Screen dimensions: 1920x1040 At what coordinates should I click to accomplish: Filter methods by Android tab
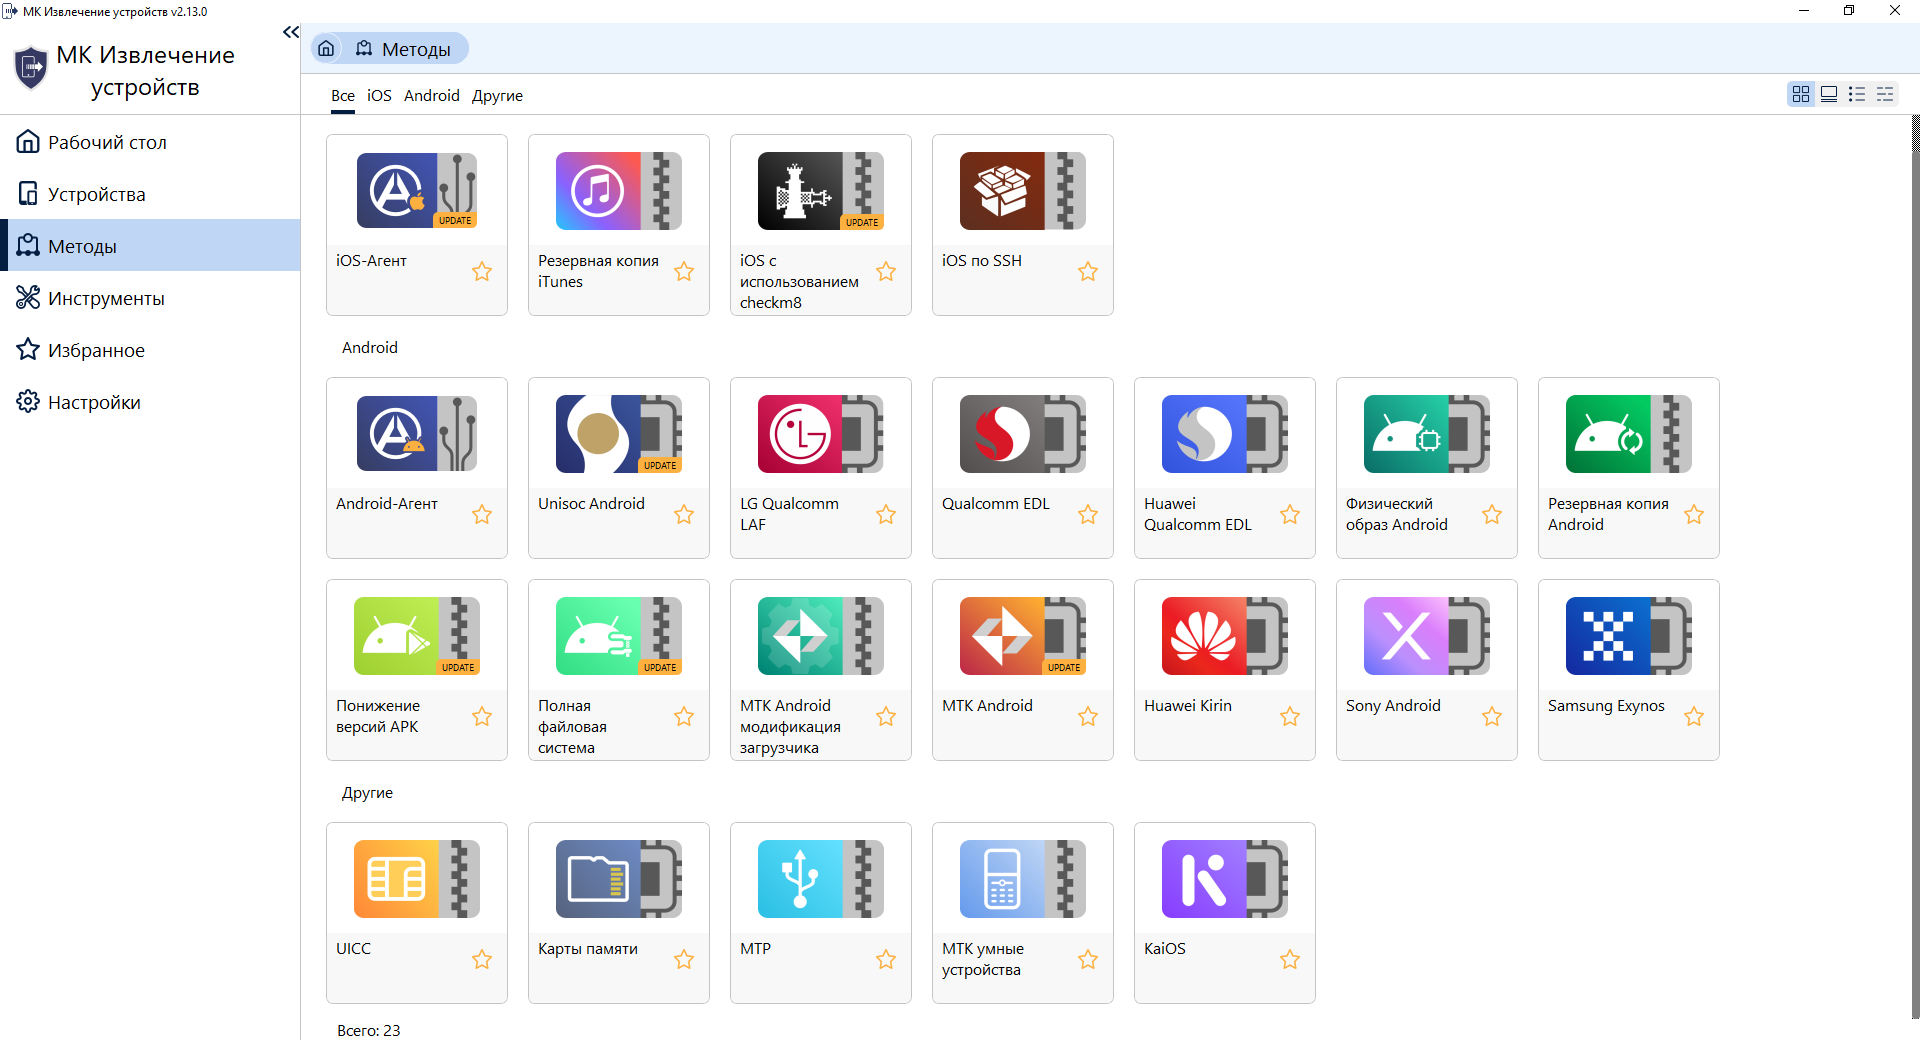(x=432, y=96)
